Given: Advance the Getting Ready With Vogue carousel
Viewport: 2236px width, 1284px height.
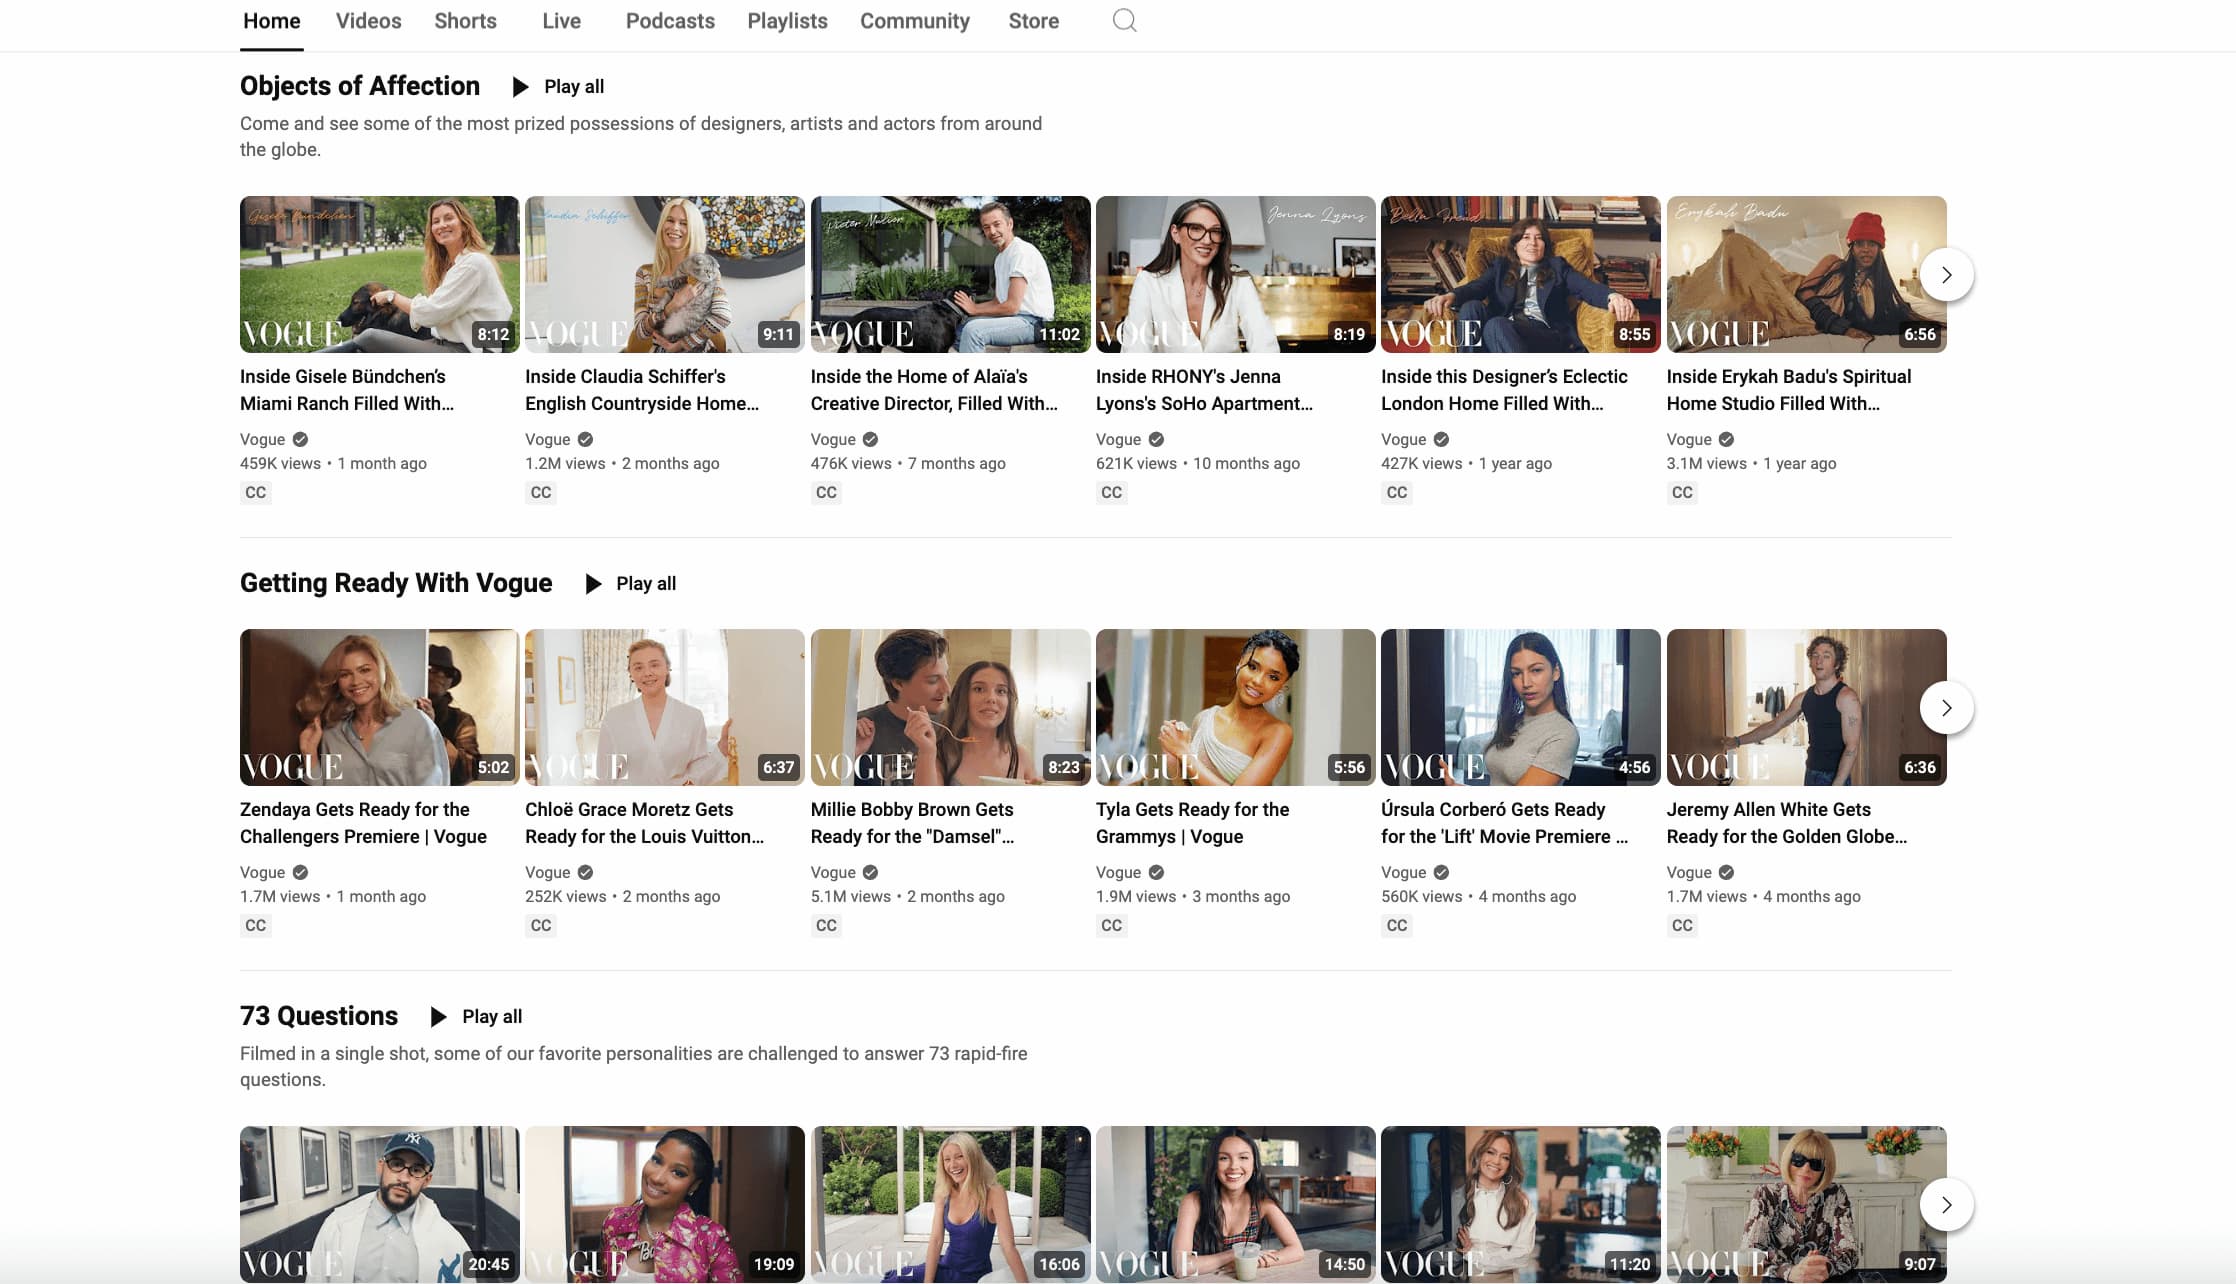Looking at the screenshot, I should click(x=1946, y=707).
